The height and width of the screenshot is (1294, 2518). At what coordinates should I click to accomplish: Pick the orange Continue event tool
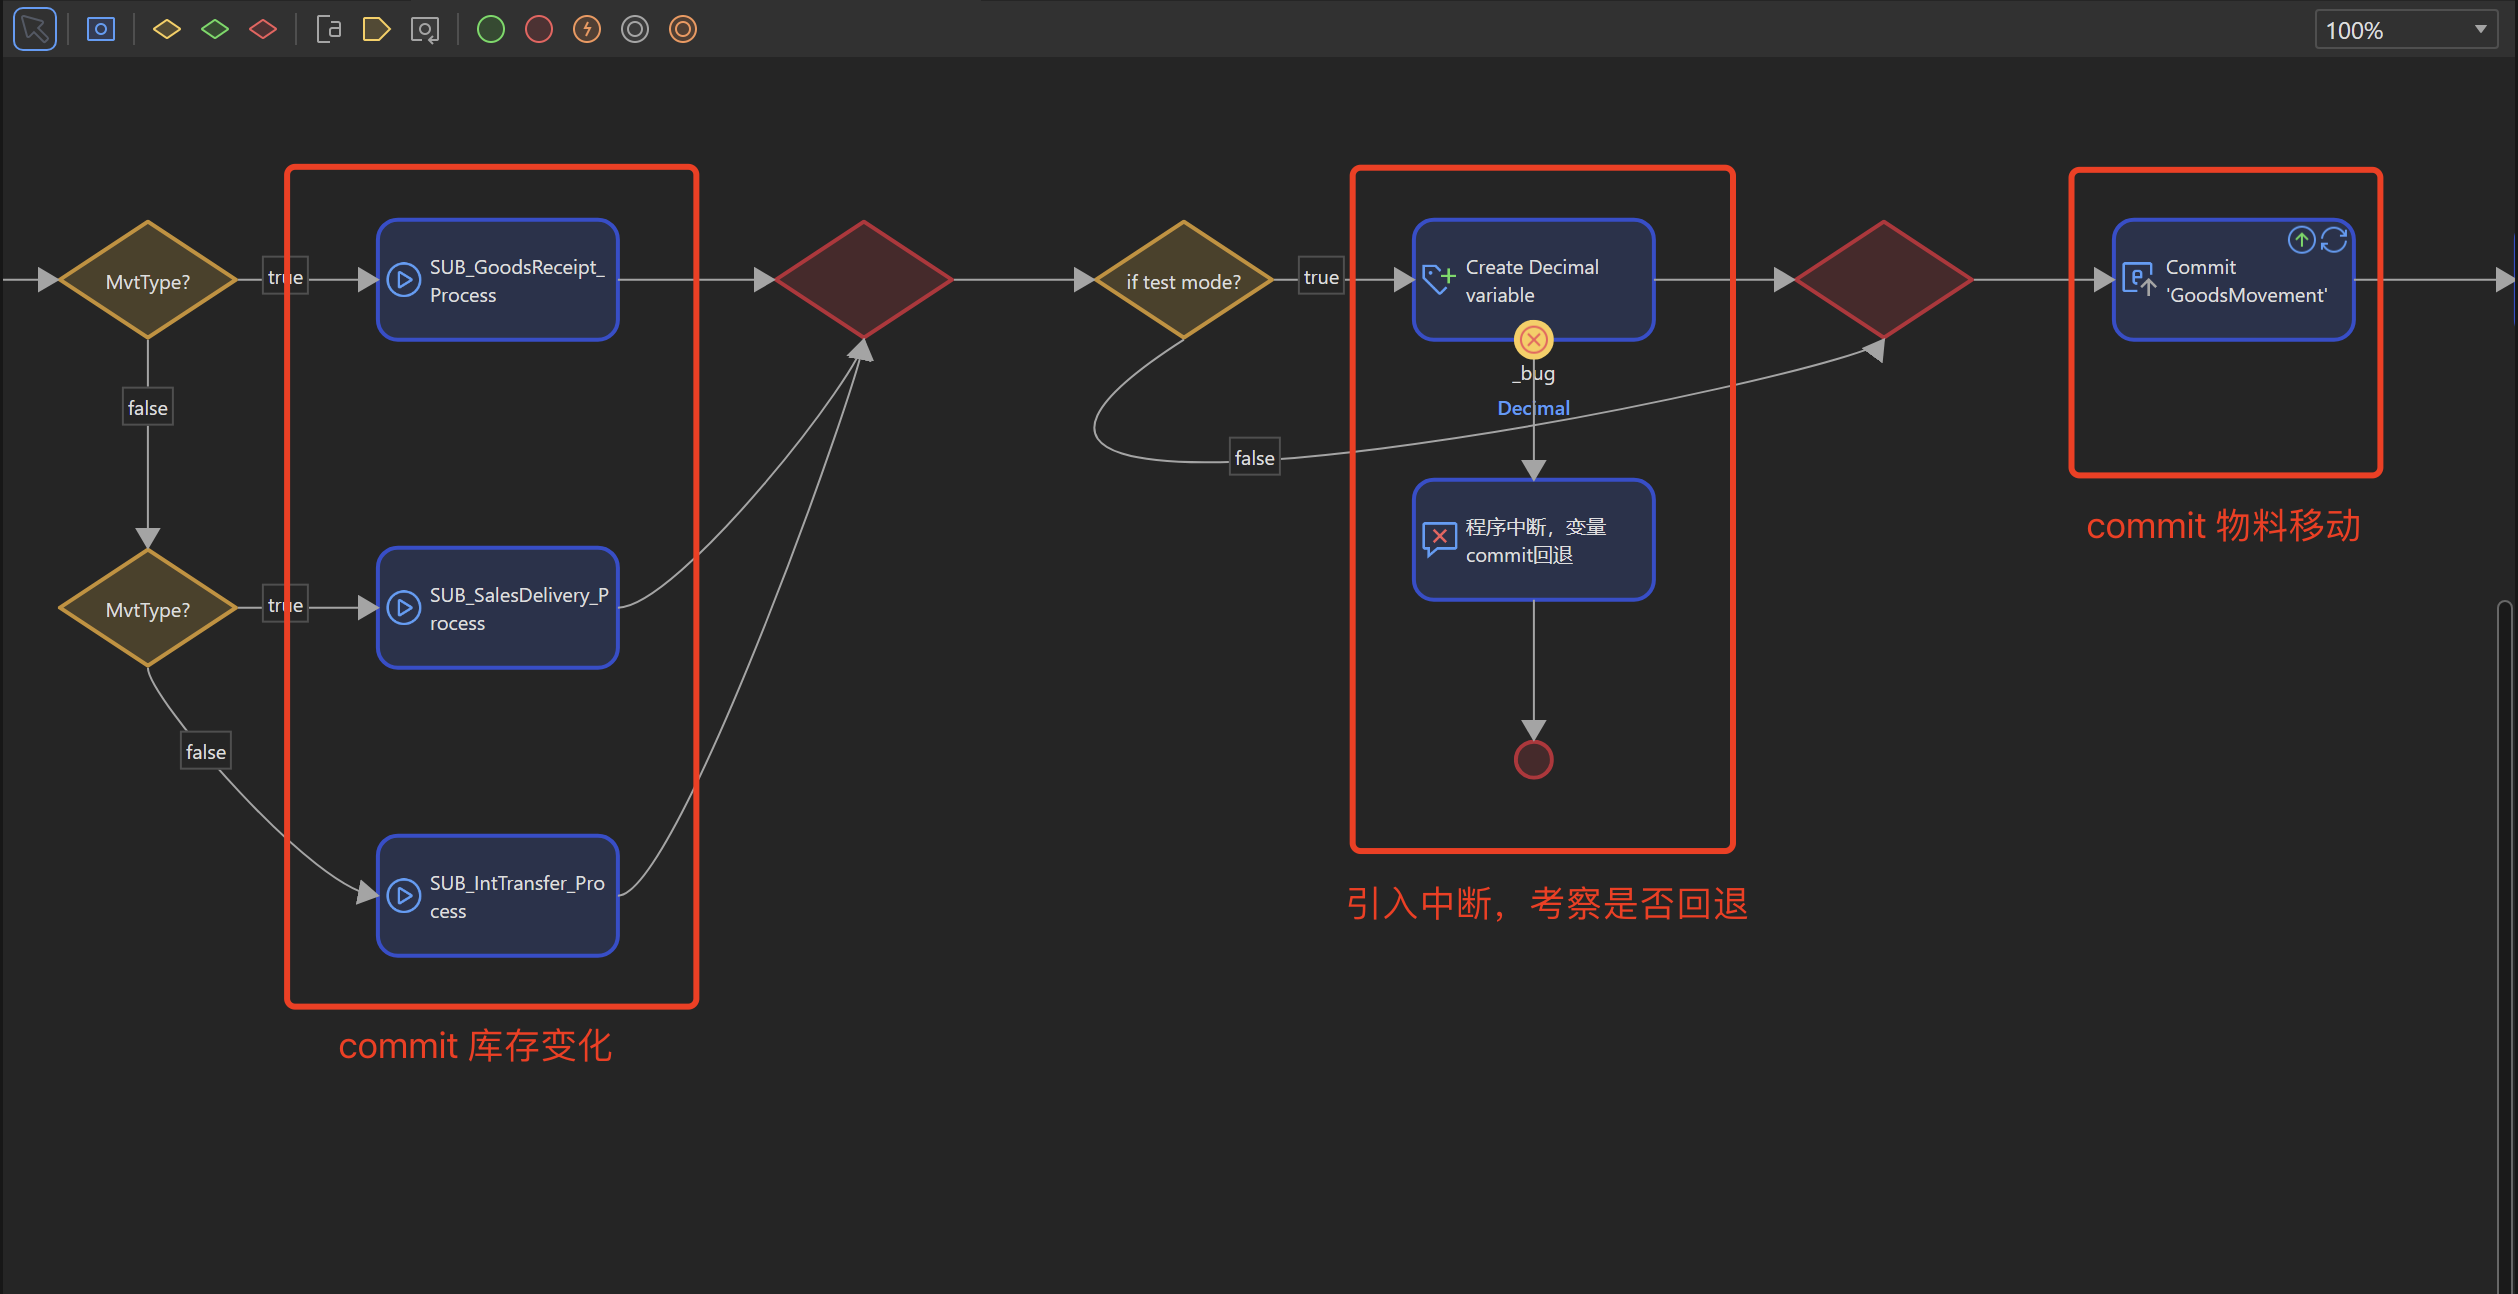(x=683, y=29)
